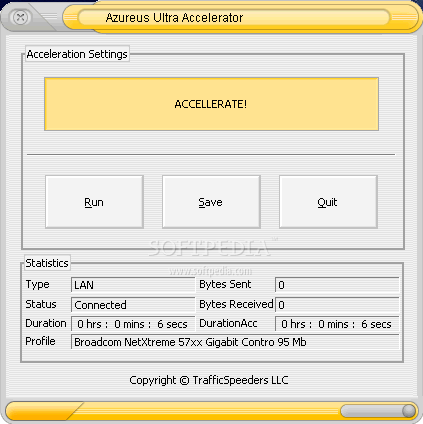The height and width of the screenshot is (424, 423).
Task: Click the Duration field value
Action: tap(133, 324)
